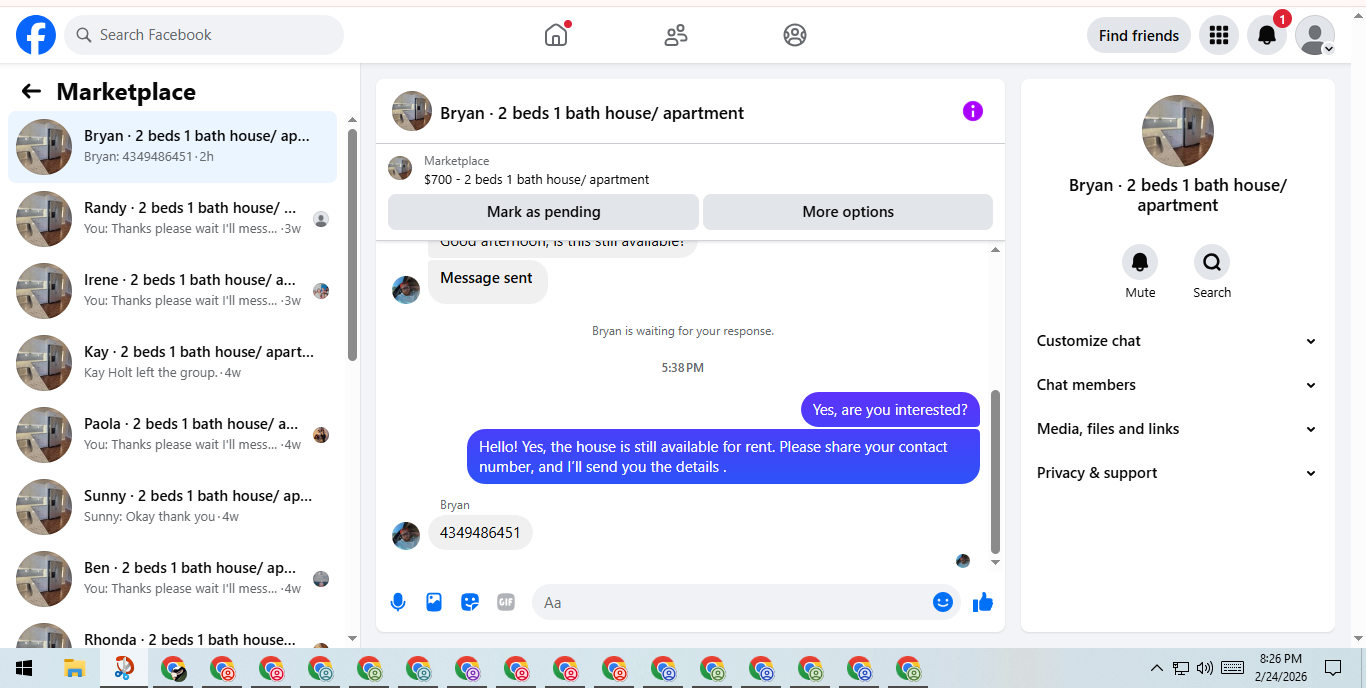
Task: Expand the Privacy & support section
Action: click(x=1178, y=473)
